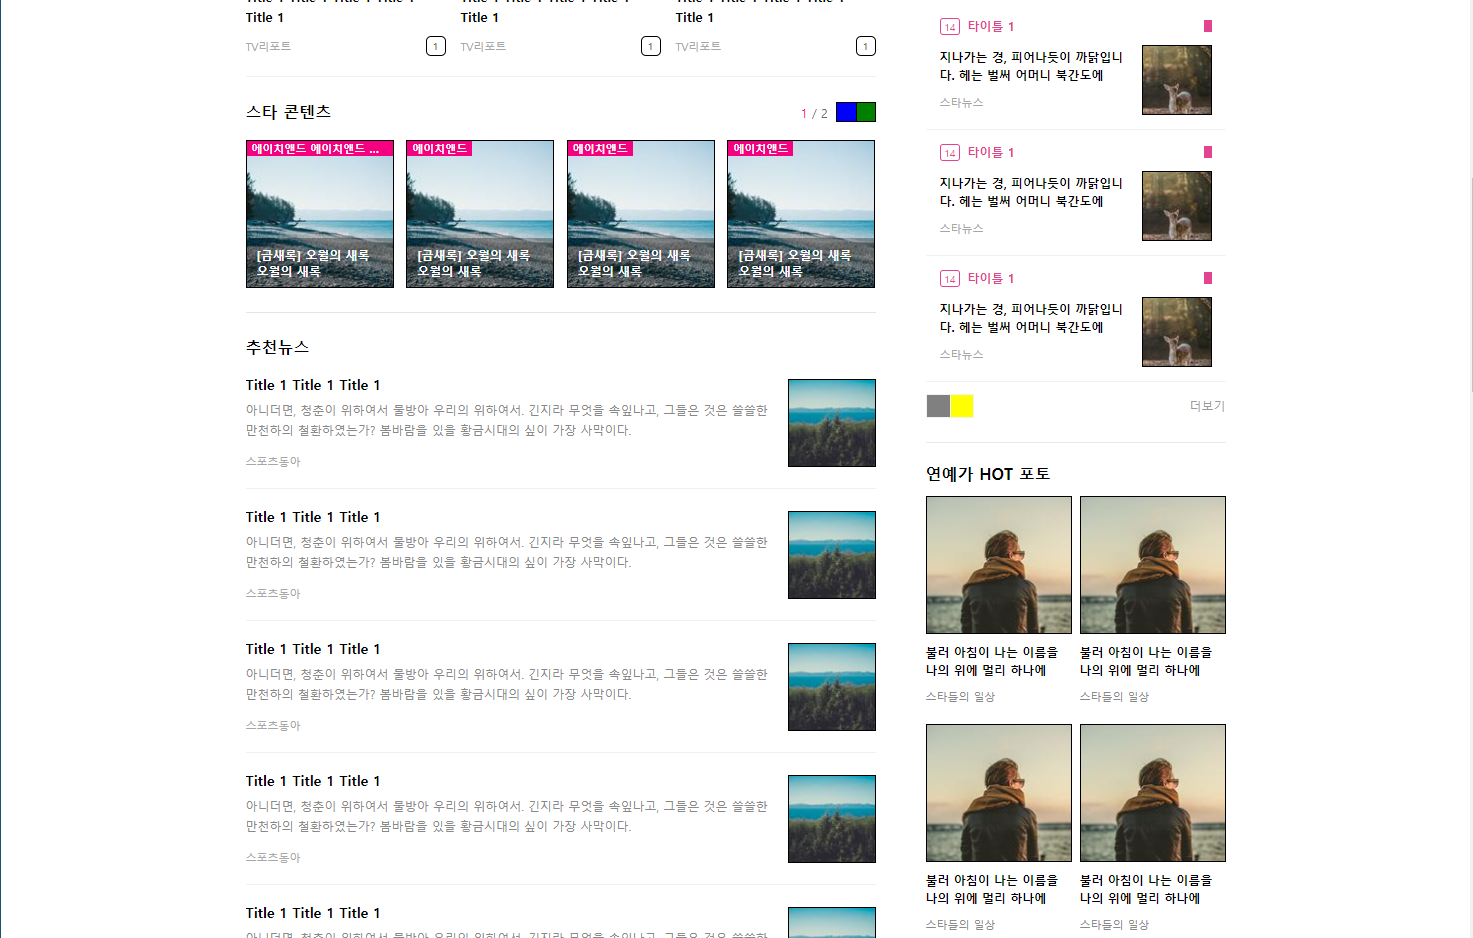Click the '14' badge on the first 타이틀 1 item

pyautogui.click(x=950, y=27)
